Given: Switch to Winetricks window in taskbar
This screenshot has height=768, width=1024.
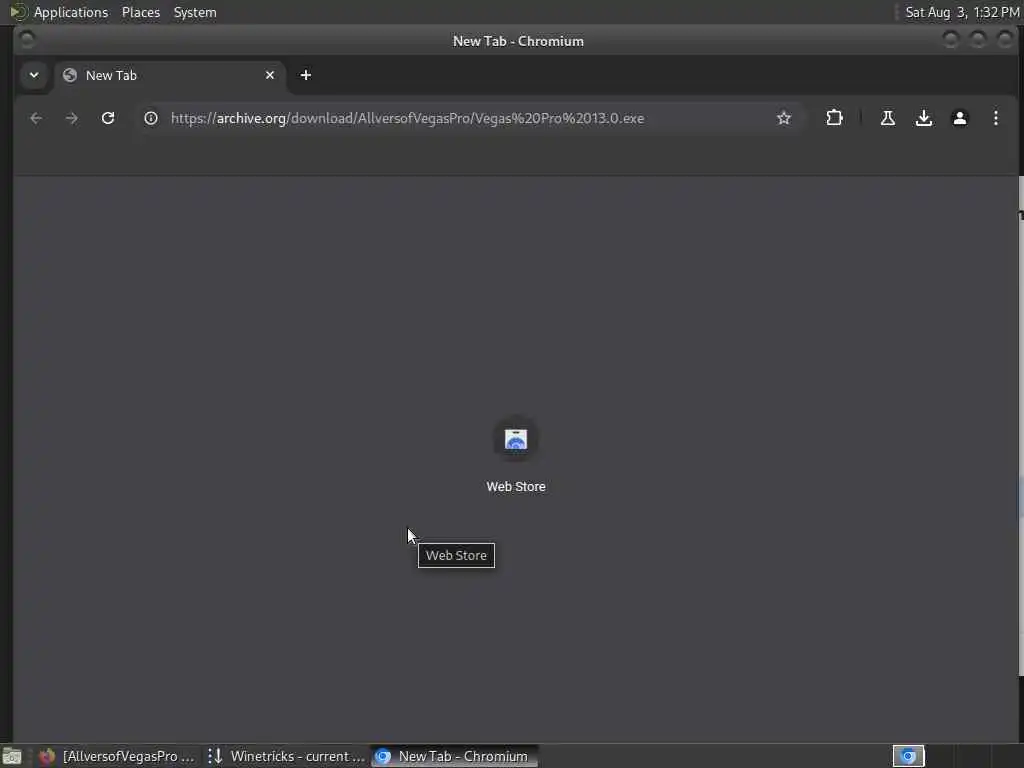Looking at the screenshot, I should tap(285, 756).
